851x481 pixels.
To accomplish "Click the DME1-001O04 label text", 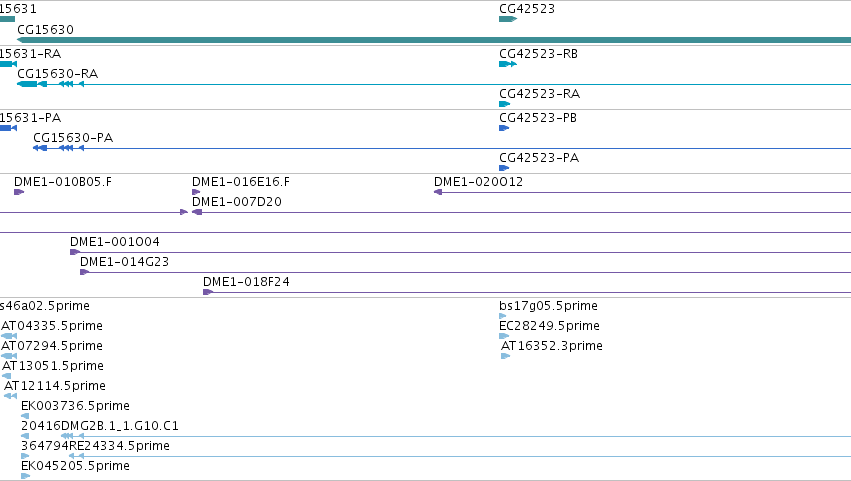I will point(115,242).
